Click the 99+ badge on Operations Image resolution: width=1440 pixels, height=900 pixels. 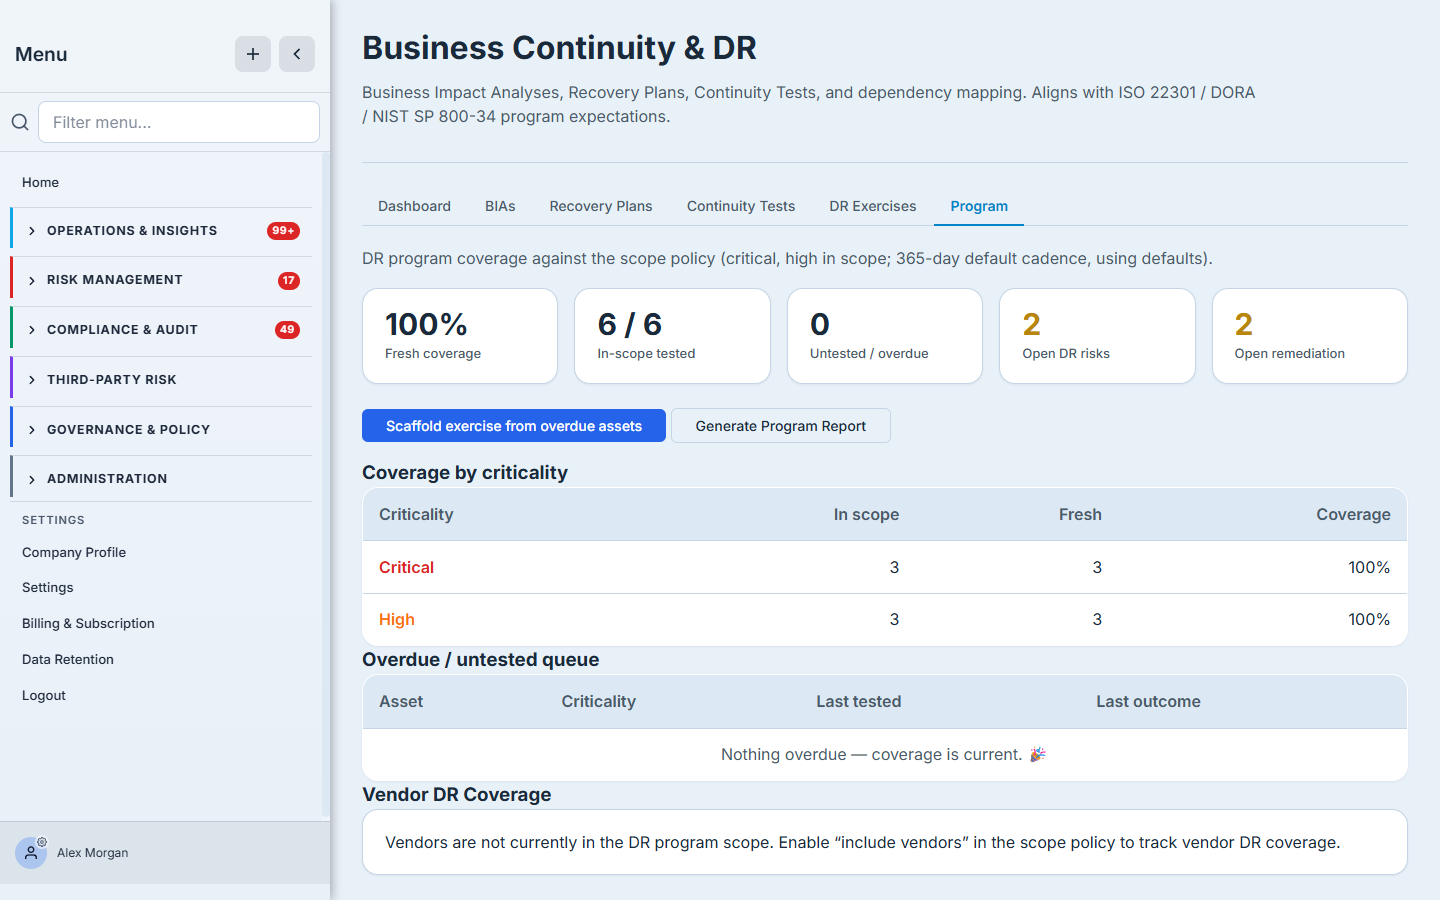(x=283, y=231)
